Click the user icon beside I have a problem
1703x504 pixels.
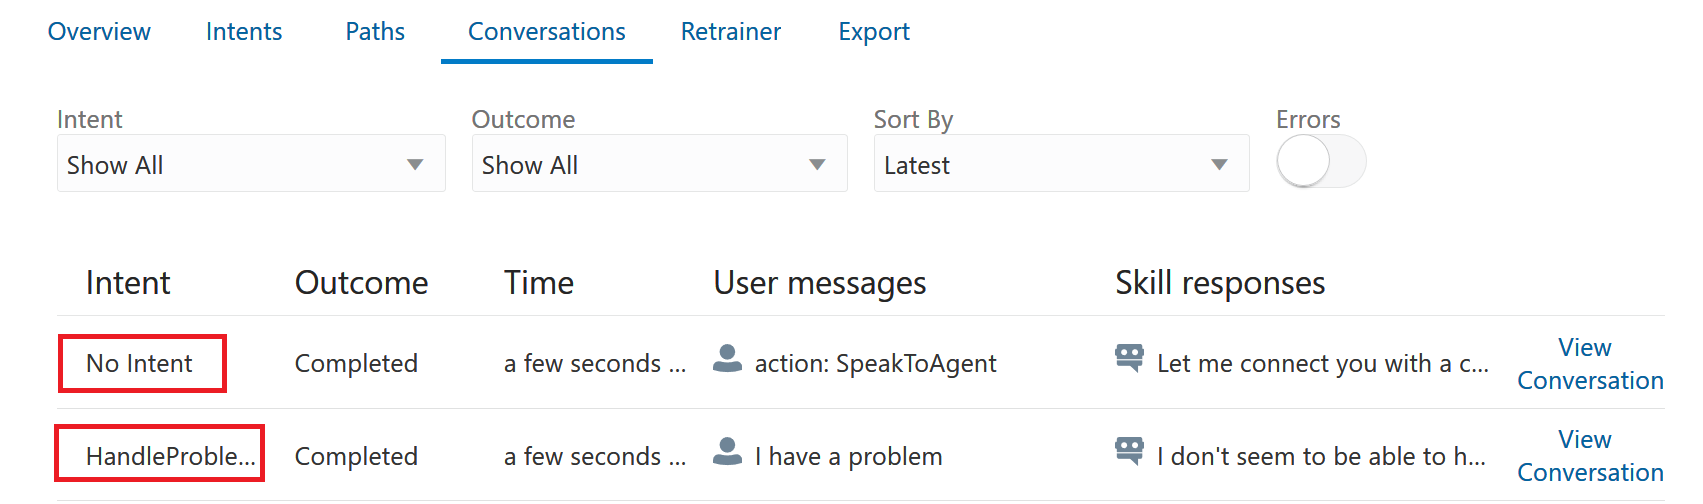[x=727, y=451]
